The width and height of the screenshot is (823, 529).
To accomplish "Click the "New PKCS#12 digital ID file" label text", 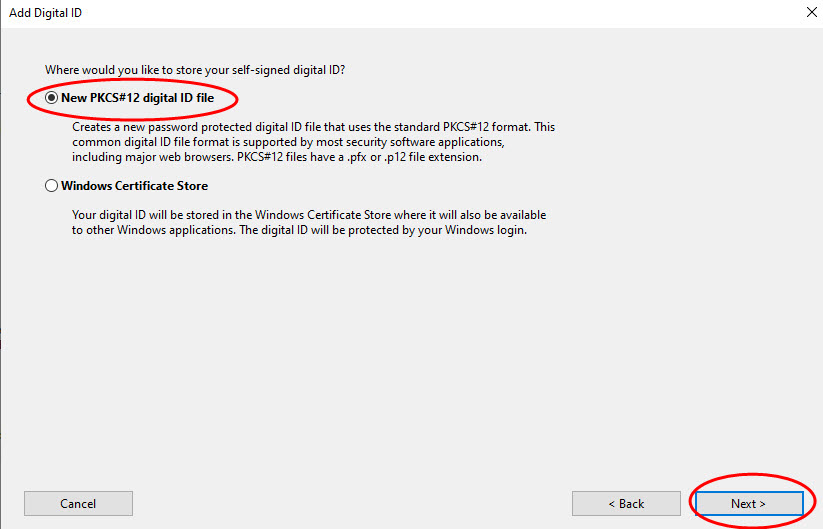I will click(x=137, y=99).
